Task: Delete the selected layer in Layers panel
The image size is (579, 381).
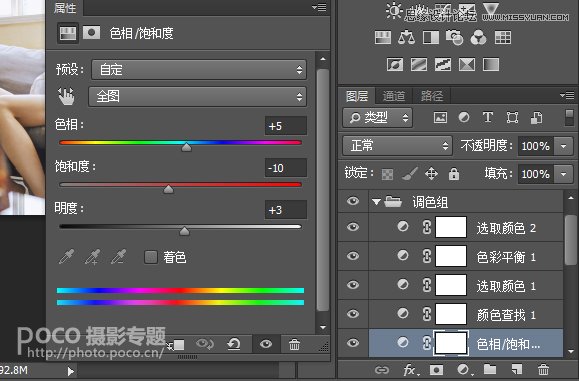Action: click(x=543, y=369)
